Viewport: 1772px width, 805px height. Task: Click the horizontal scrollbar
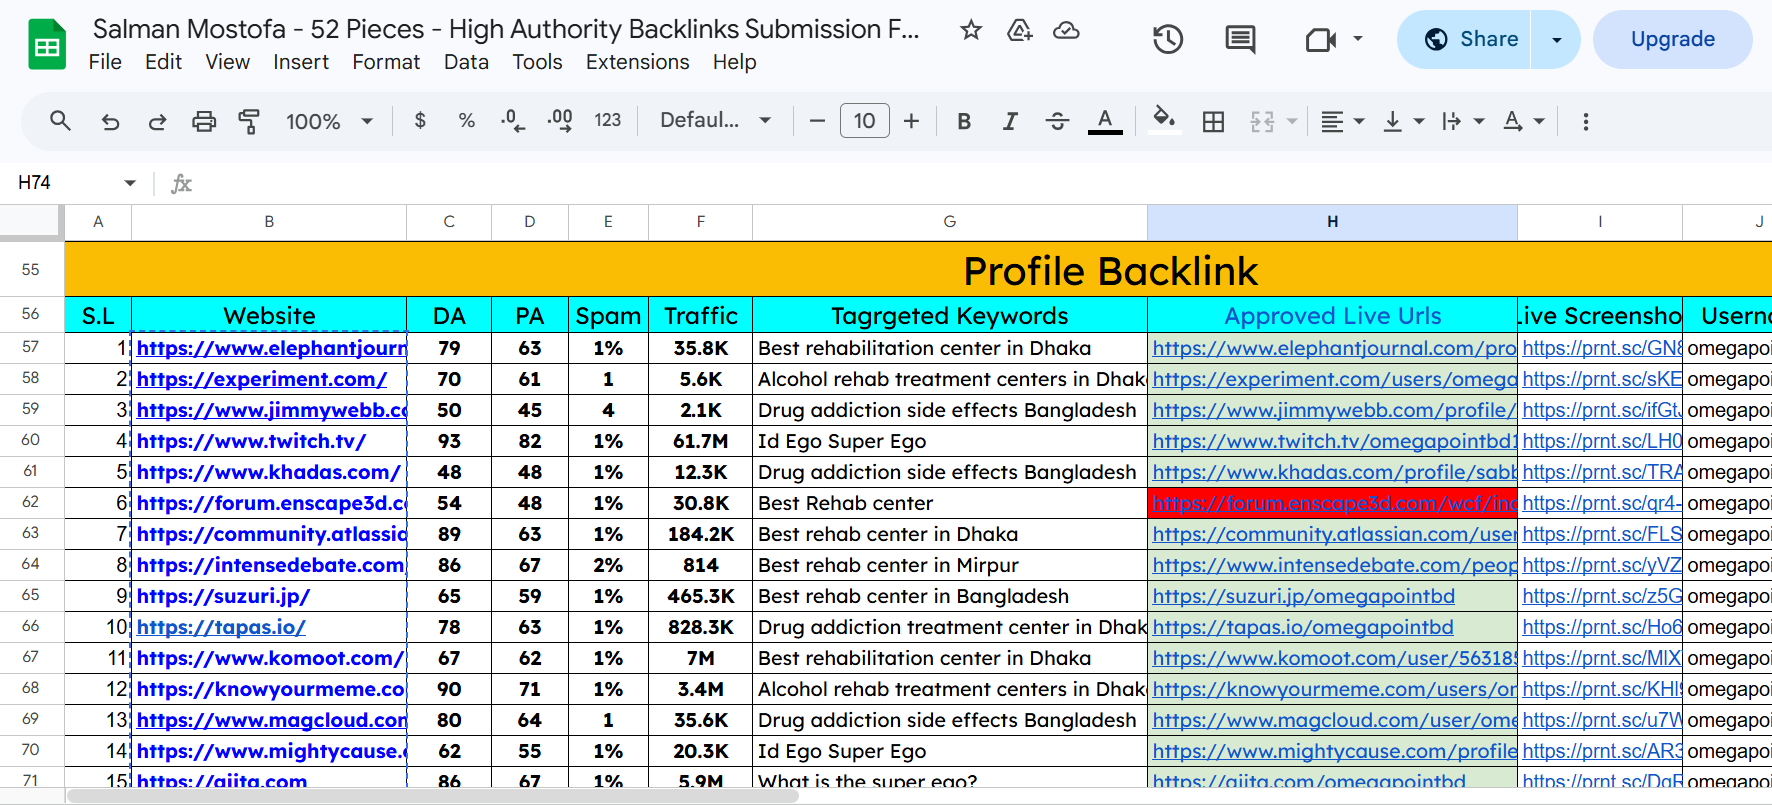pyautogui.click(x=432, y=796)
